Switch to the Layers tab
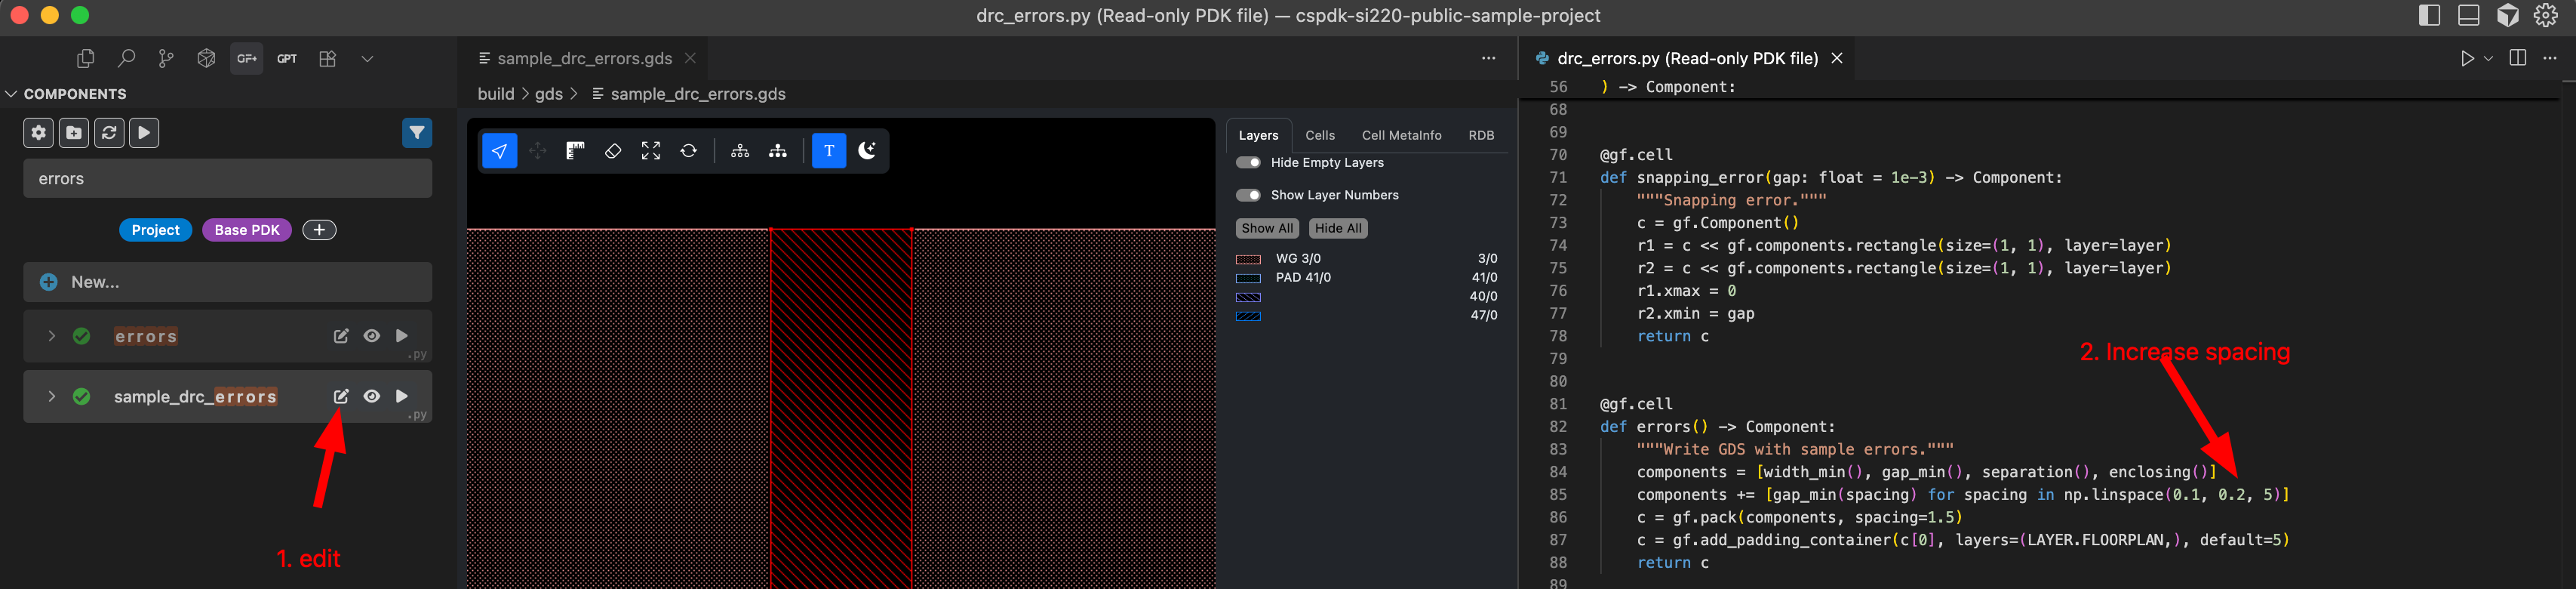 (1258, 135)
